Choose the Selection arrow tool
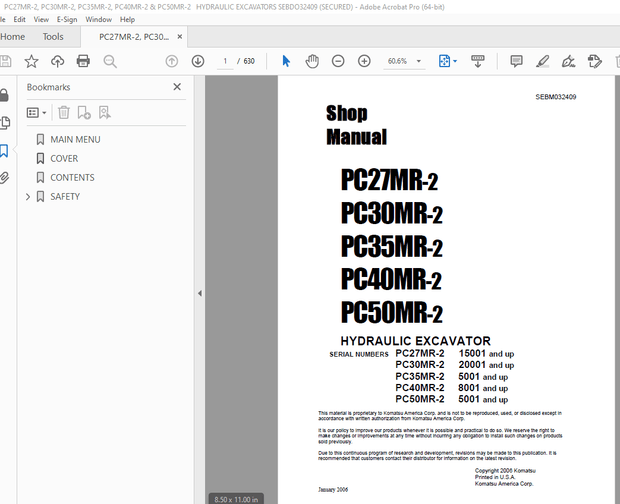 pos(286,61)
